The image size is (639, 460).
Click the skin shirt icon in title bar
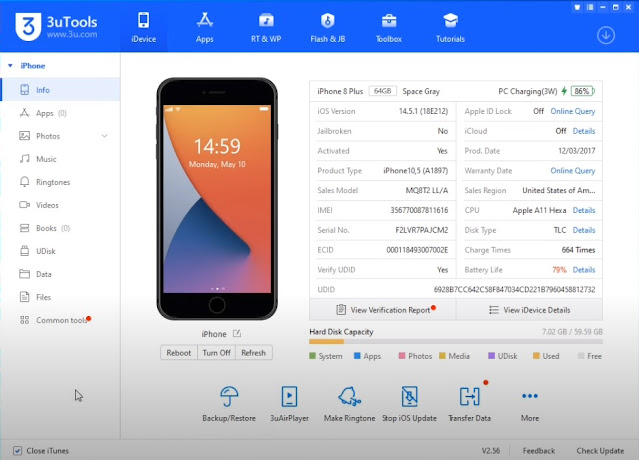tap(577, 7)
